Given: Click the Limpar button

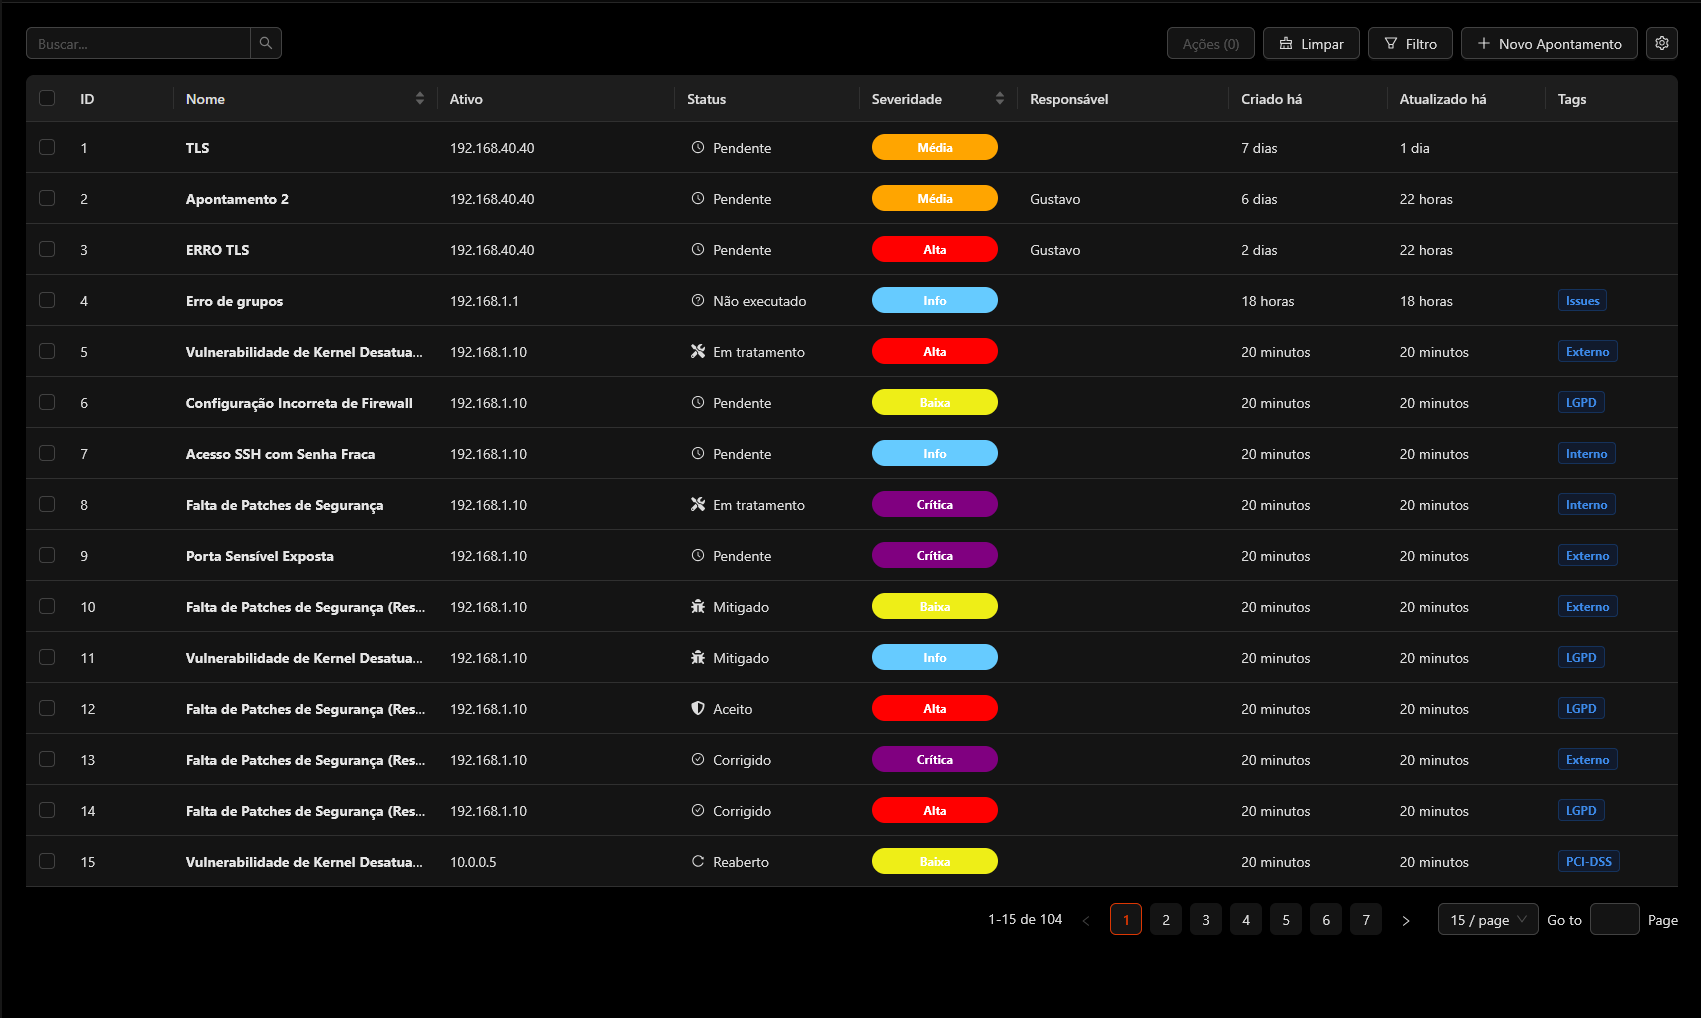Looking at the screenshot, I should pyautogui.click(x=1311, y=43).
